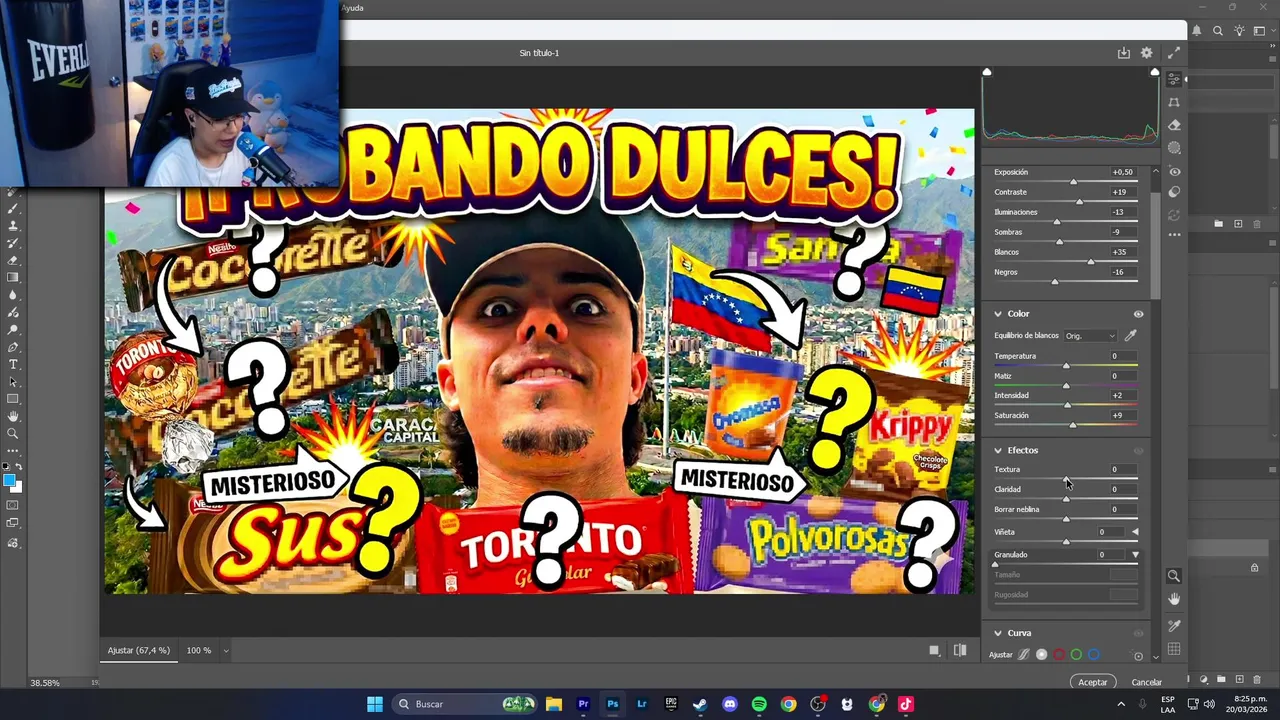The height and width of the screenshot is (720, 1280).
Task: Collapse Granulado extra options triangle
Action: click(x=1135, y=554)
